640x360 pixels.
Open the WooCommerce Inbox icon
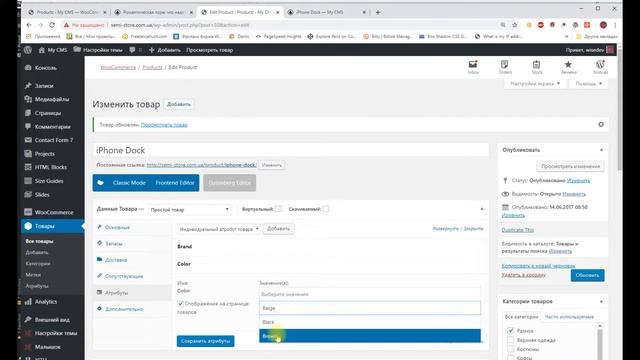pyautogui.click(x=473, y=67)
